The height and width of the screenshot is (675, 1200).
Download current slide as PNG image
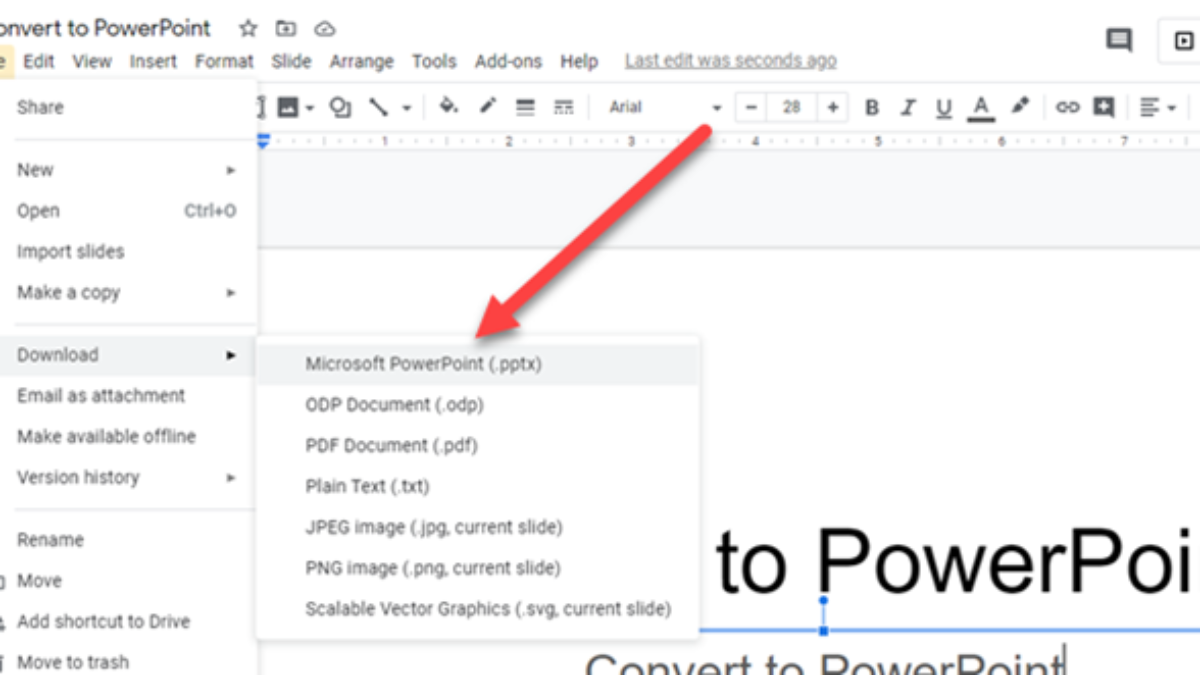click(x=478, y=568)
